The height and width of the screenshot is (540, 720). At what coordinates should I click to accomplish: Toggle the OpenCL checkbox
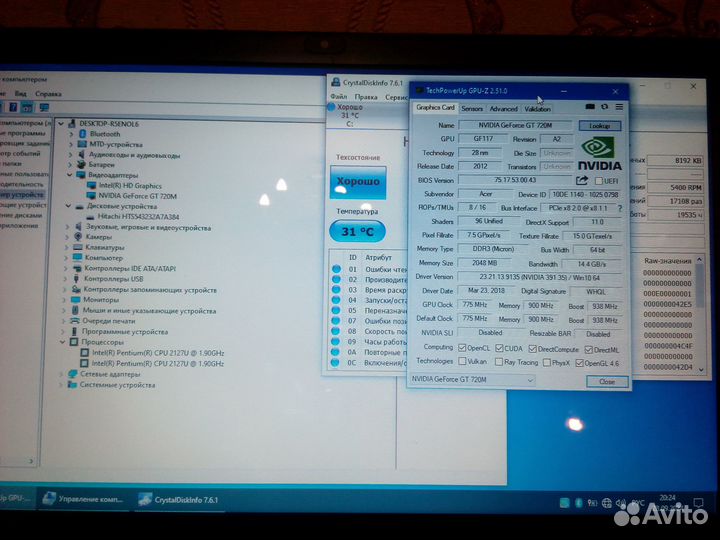(462, 348)
